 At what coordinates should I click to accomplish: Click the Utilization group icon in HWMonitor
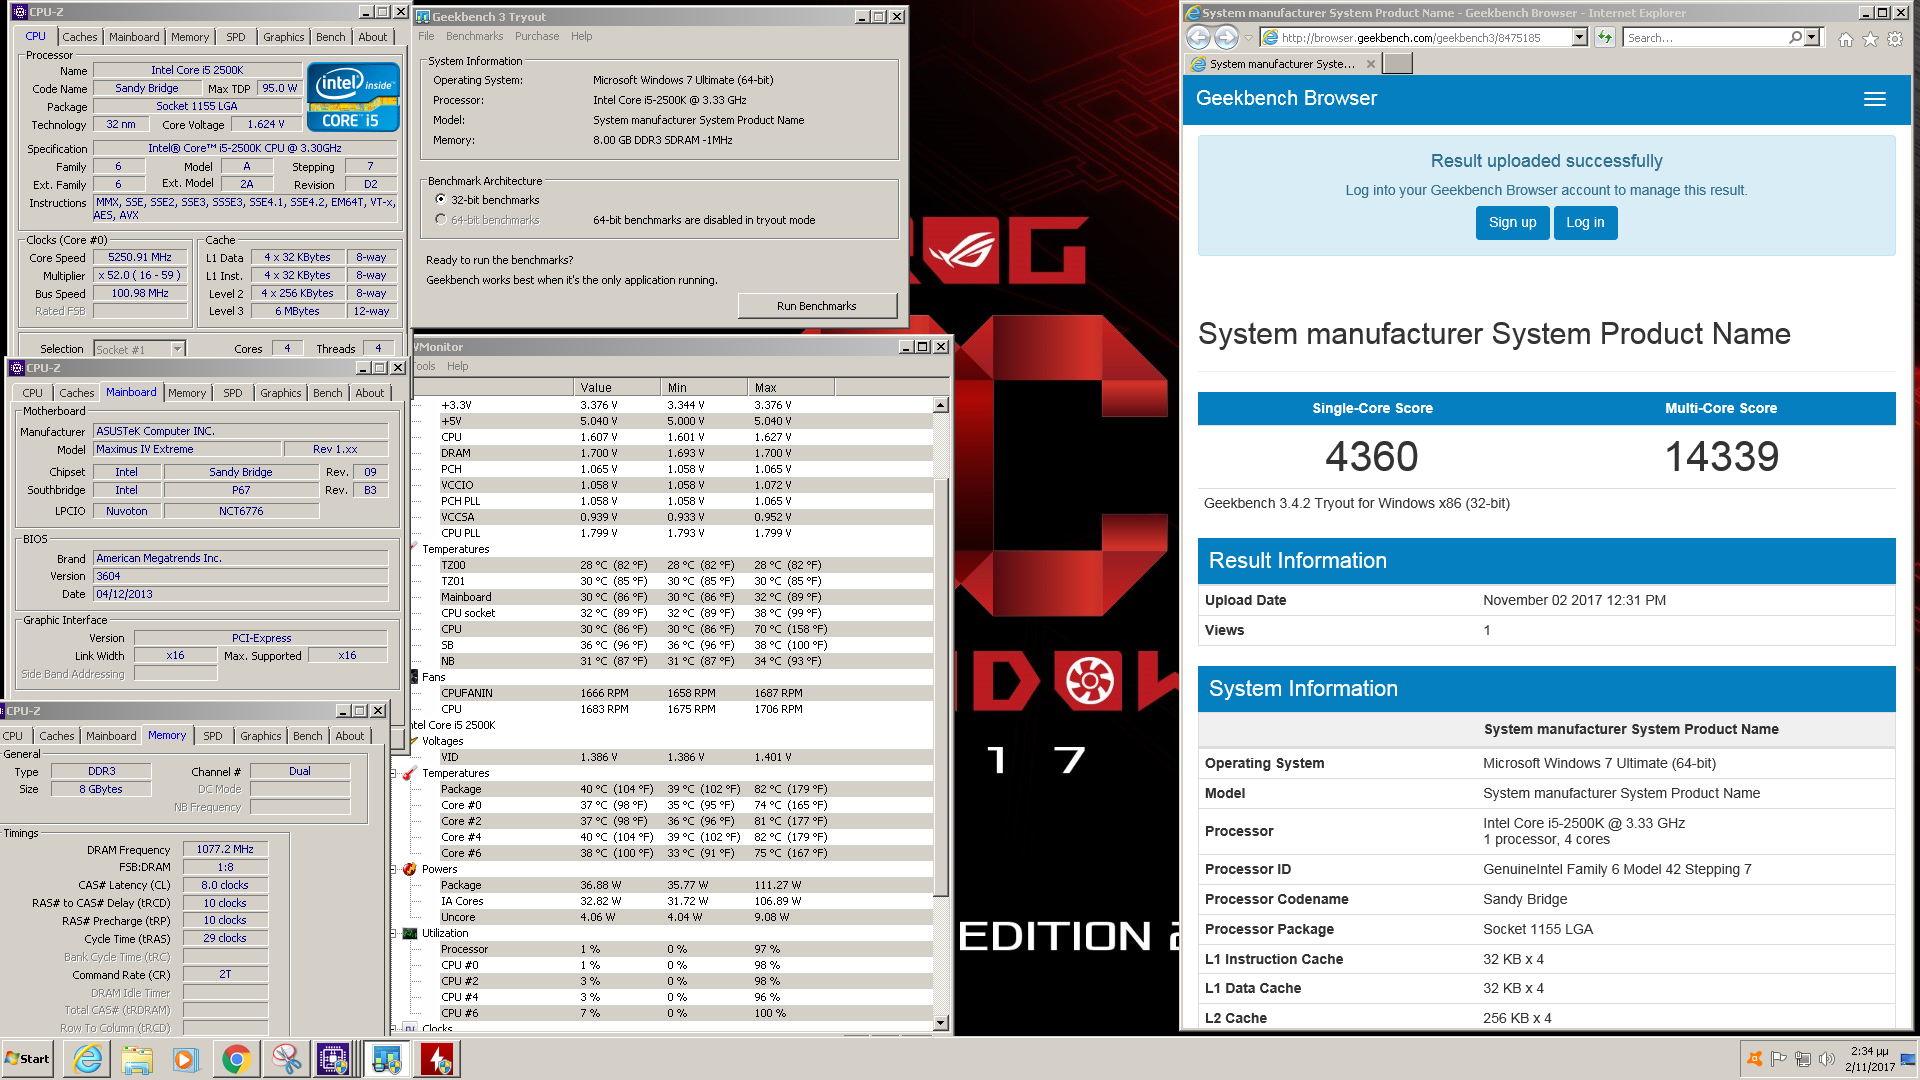point(409,933)
